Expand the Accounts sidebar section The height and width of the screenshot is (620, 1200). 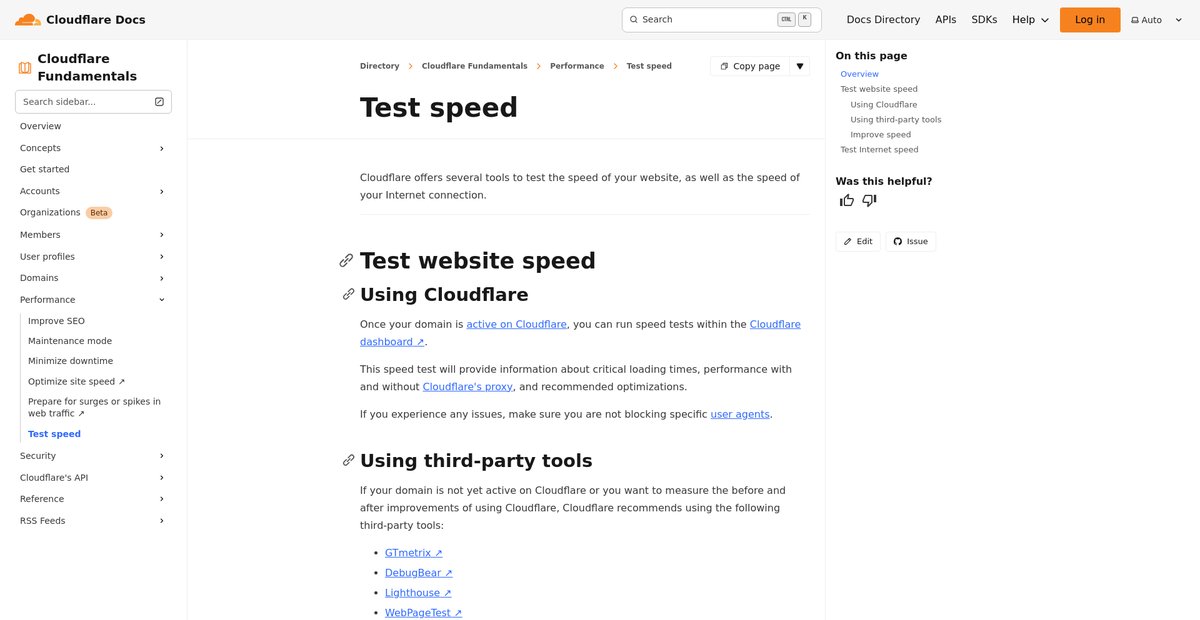pos(162,191)
